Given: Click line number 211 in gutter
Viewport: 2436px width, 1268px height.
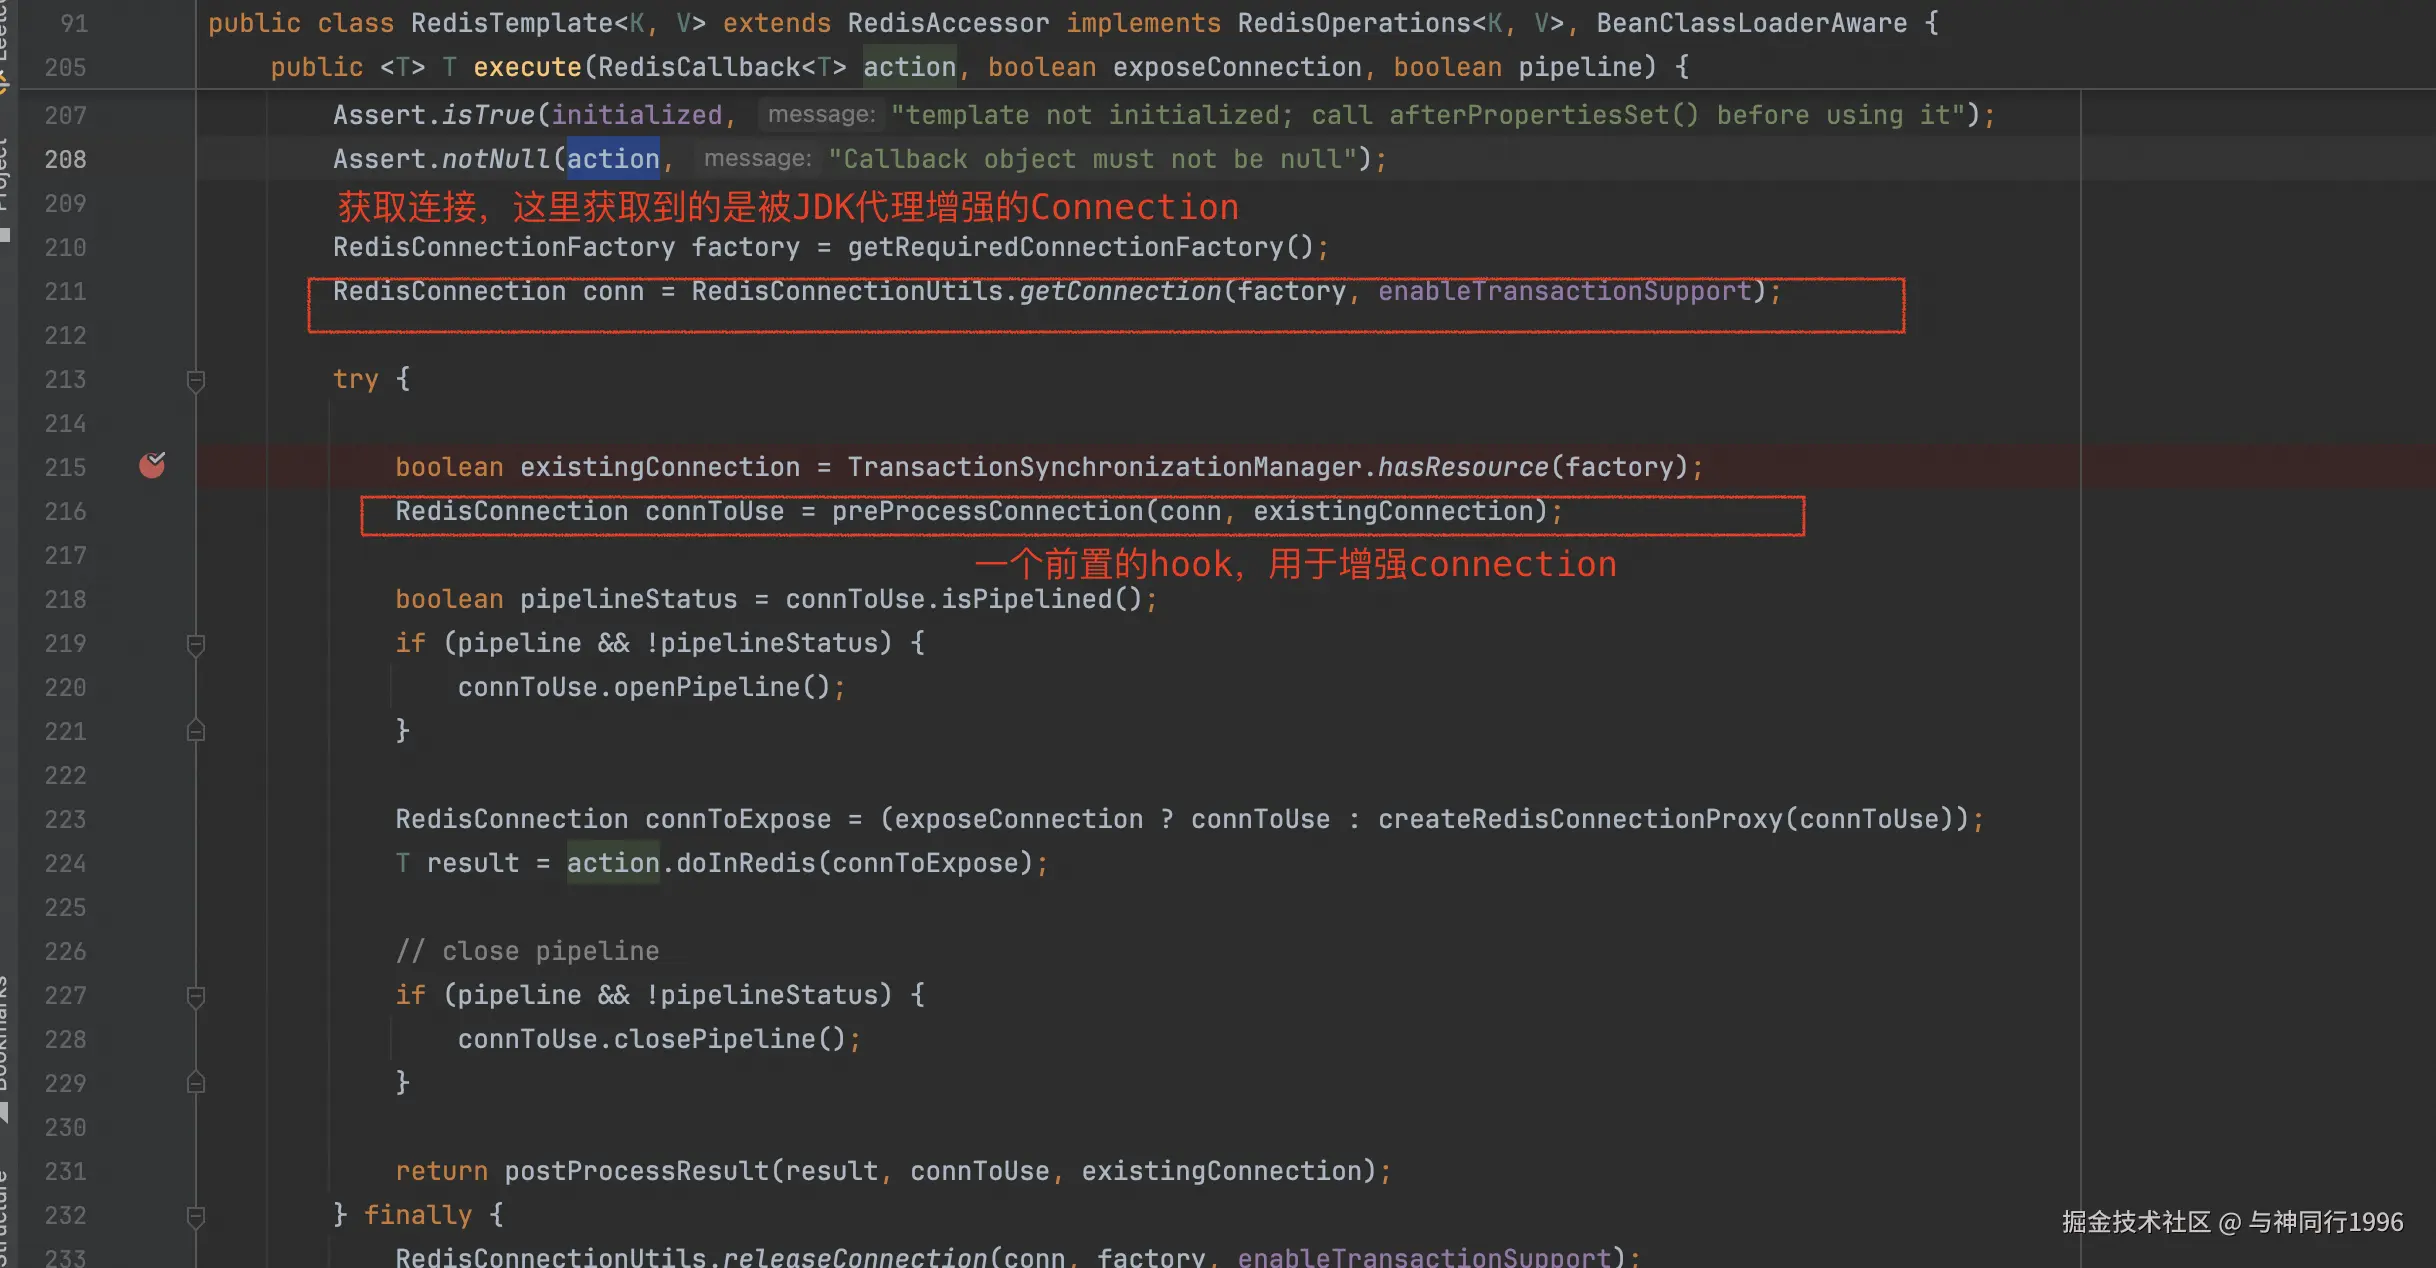Looking at the screenshot, I should coord(66,291).
